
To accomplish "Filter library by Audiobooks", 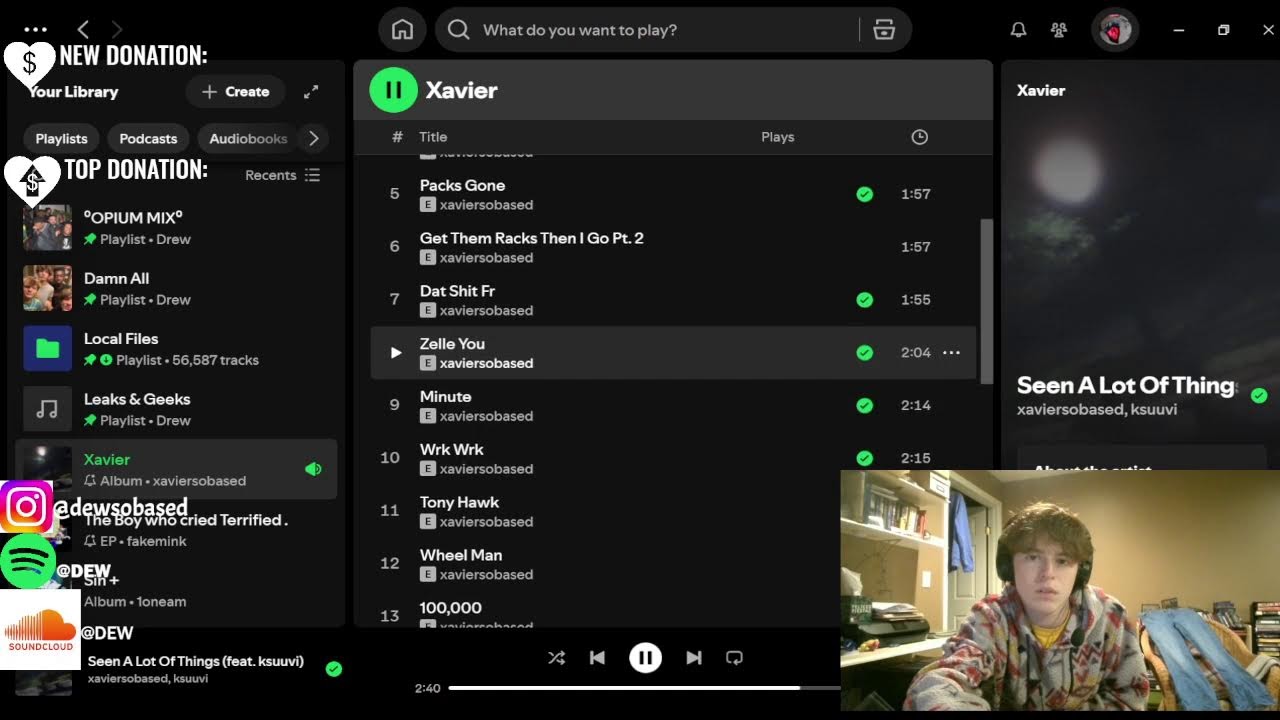I will [248, 139].
